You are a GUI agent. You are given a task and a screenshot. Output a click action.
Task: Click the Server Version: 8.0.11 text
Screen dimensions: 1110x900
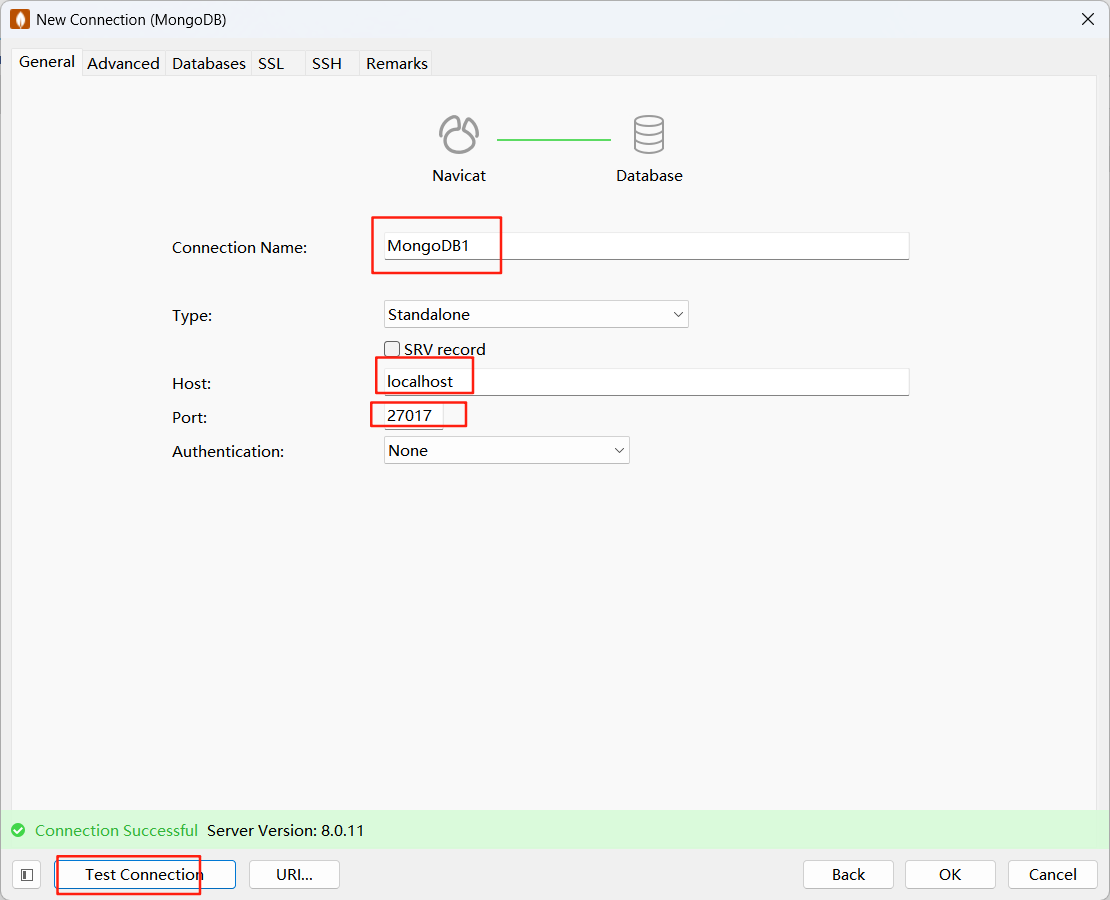(285, 831)
